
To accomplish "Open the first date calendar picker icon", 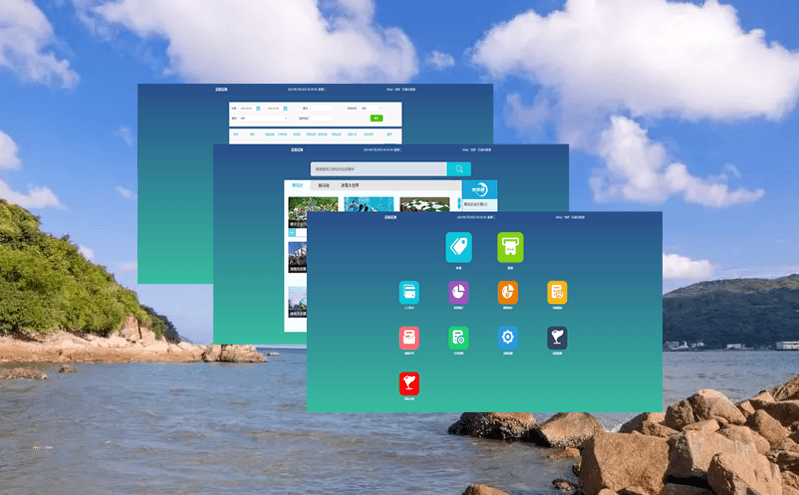I will pos(258,108).
